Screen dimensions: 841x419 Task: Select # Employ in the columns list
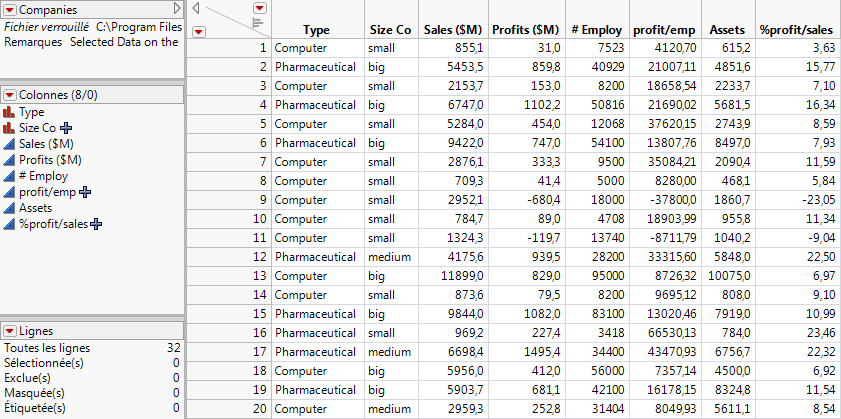[43, 176]
